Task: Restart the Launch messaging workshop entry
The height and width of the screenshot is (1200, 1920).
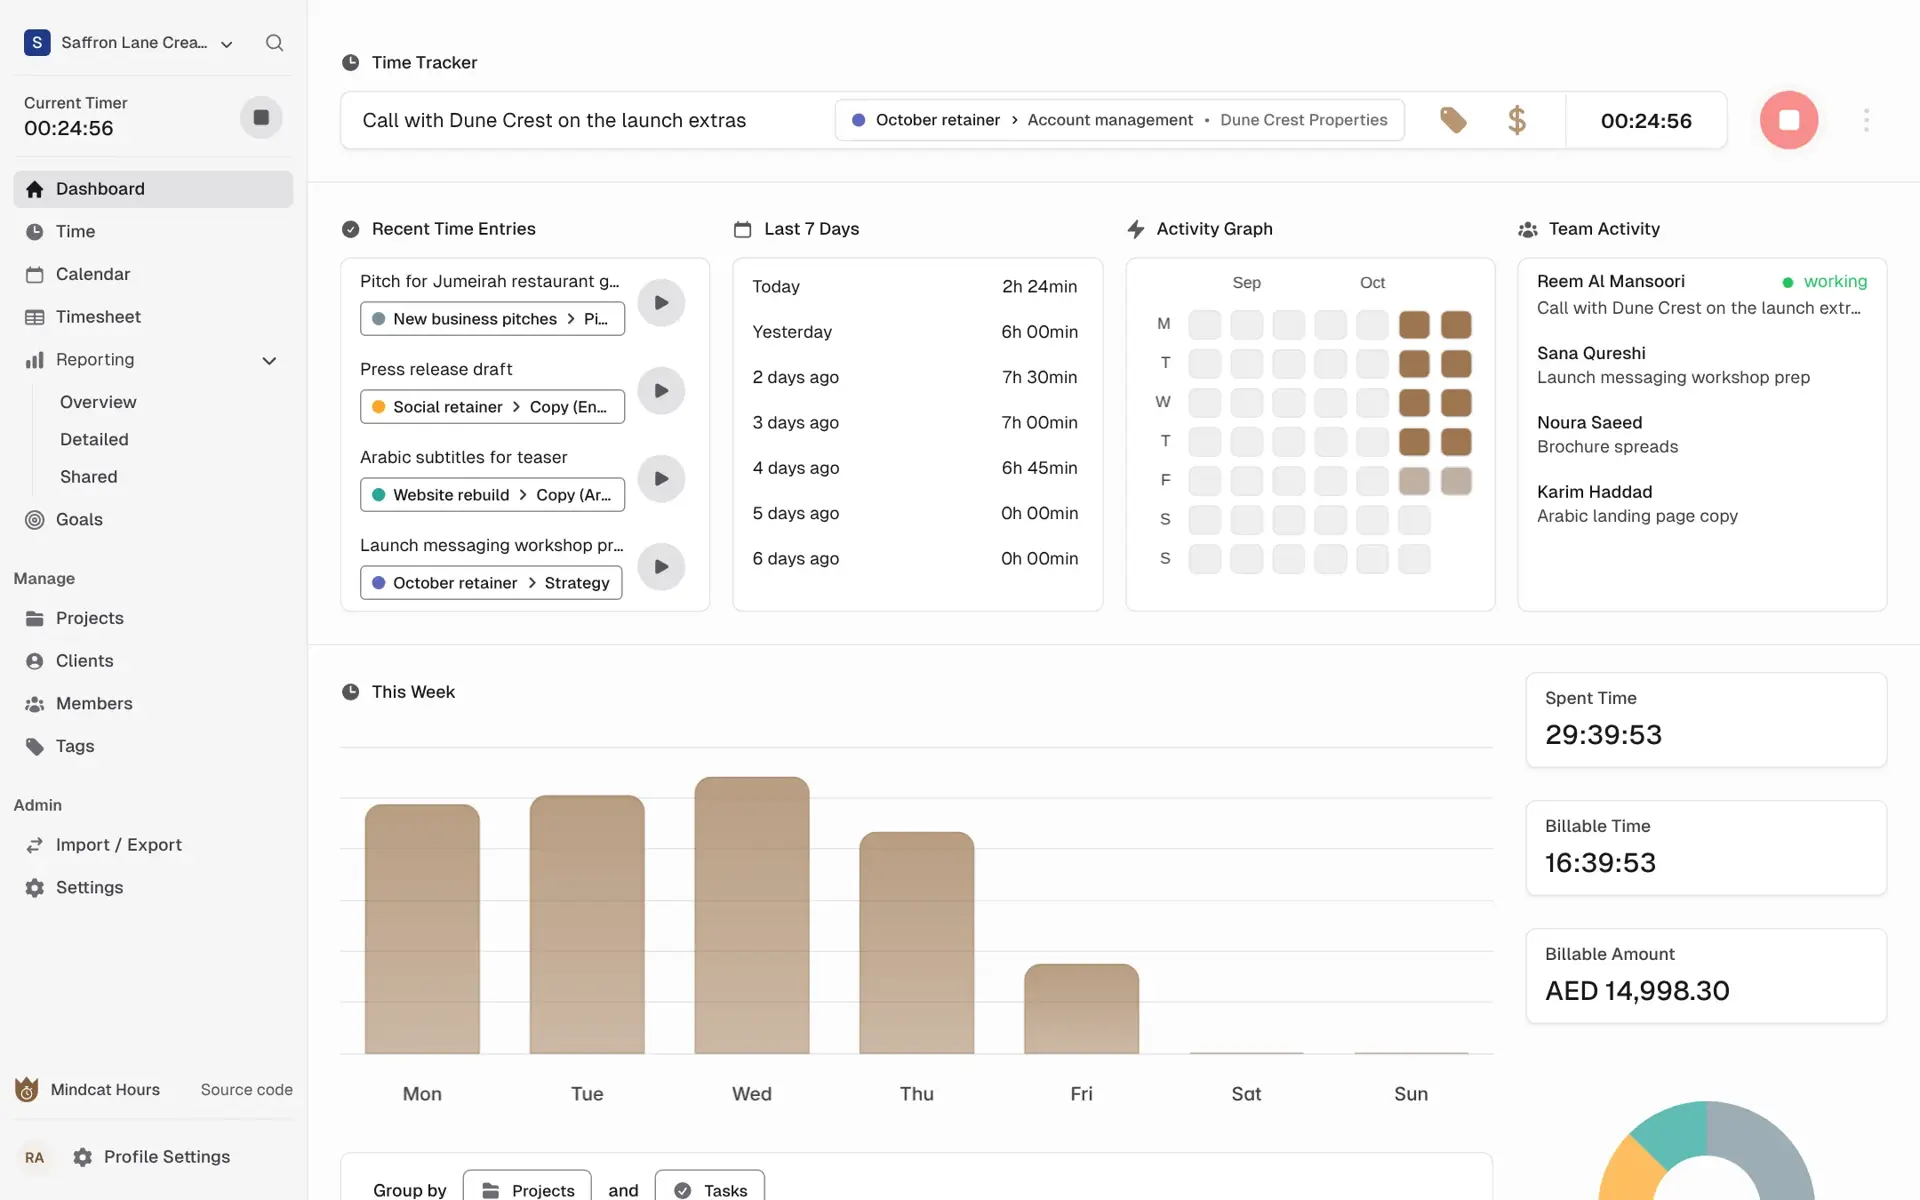Action: pyautogui.click(x=661, y=567)
